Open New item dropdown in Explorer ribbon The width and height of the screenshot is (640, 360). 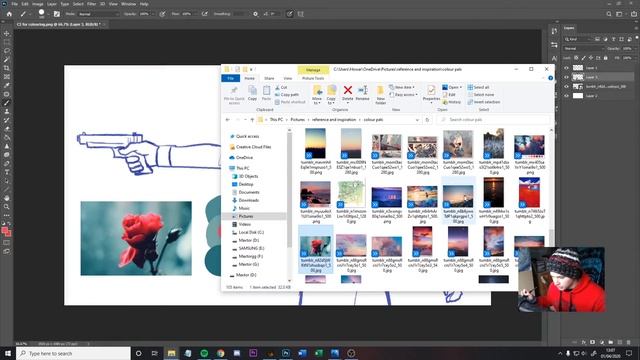click(x=402, y=87)
